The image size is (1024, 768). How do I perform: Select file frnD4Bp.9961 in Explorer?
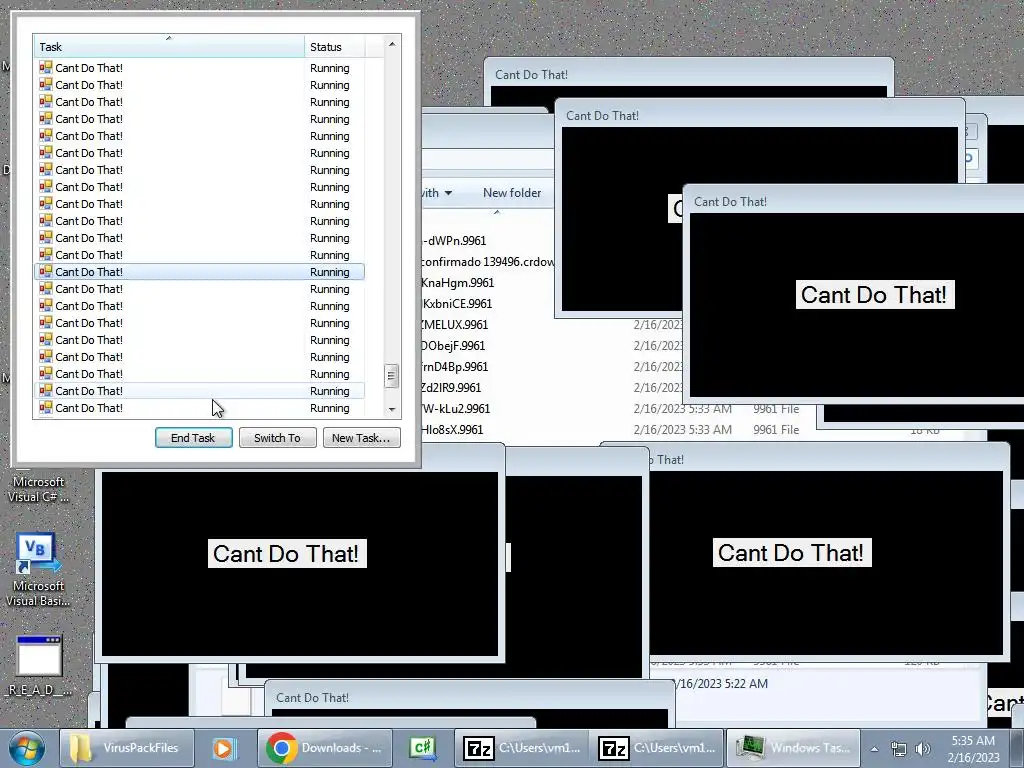(455, 366)
